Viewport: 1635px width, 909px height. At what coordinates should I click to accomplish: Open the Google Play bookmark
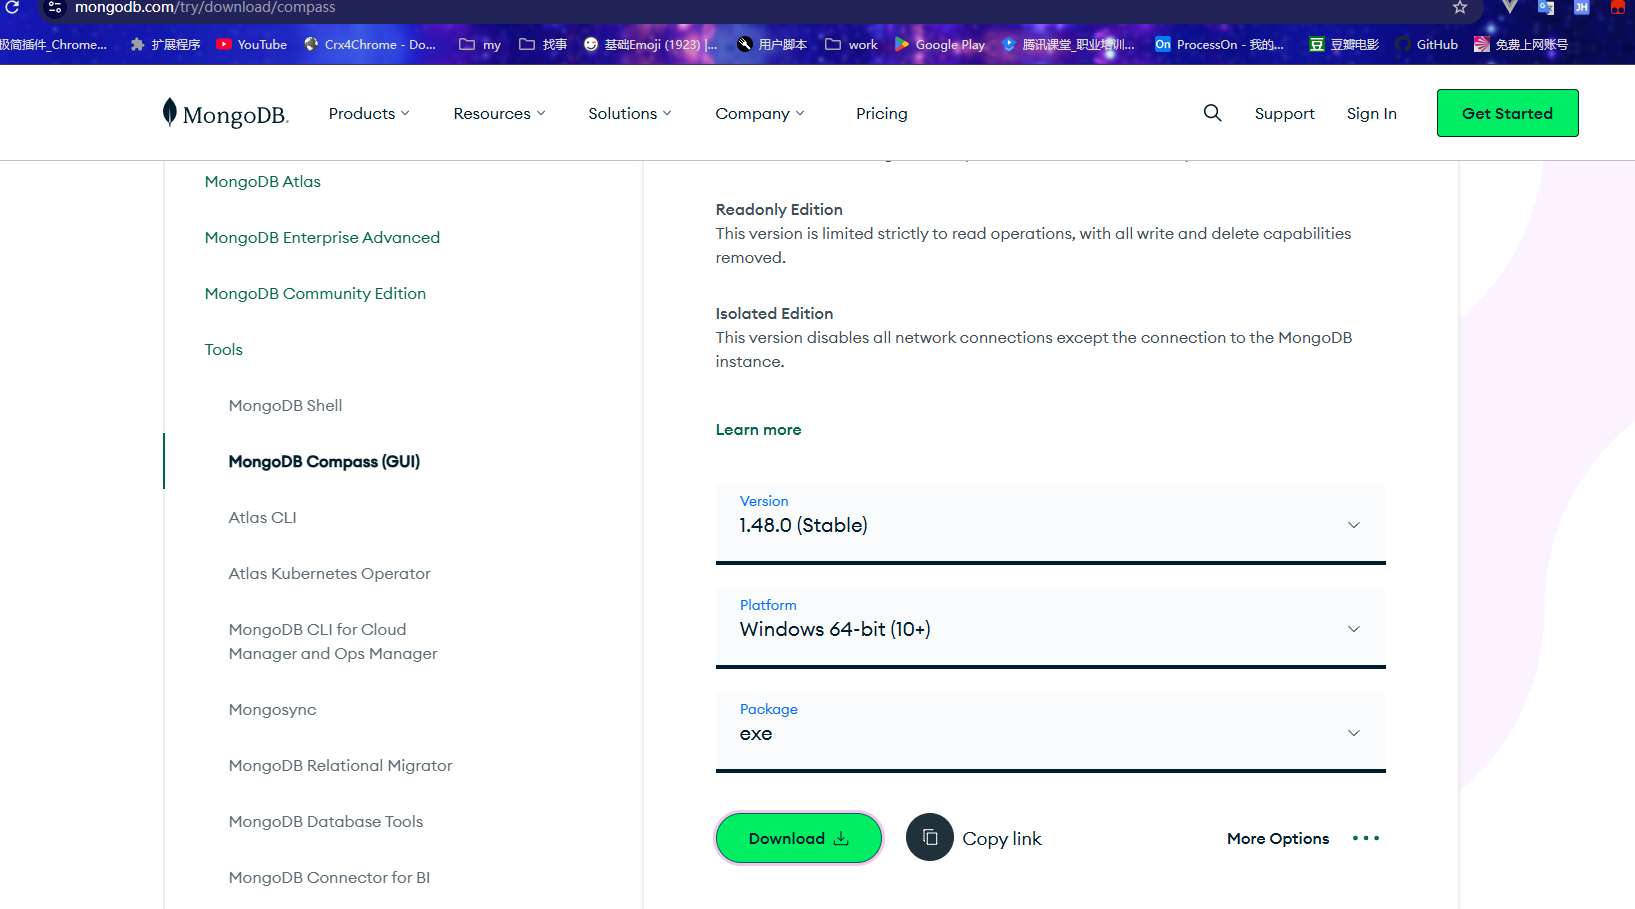(x=940, y=44)
